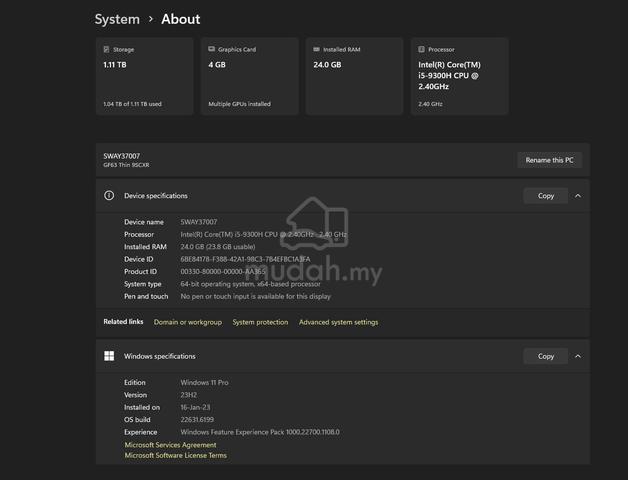Click the Device specifications info icon
The height and width of the screenshot is (480, 628).
point(109,196)
